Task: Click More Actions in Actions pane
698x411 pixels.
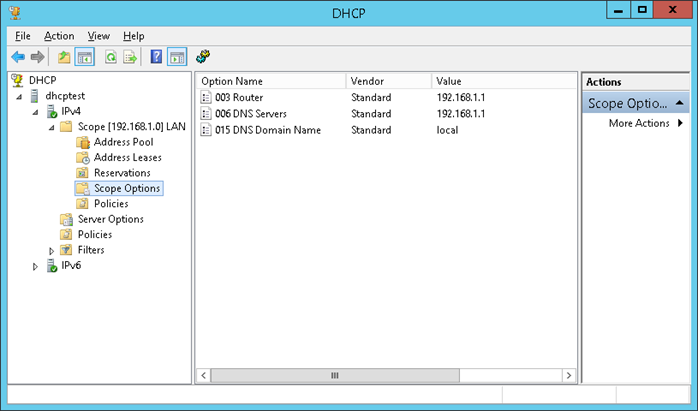Action: tap(639, 124)
